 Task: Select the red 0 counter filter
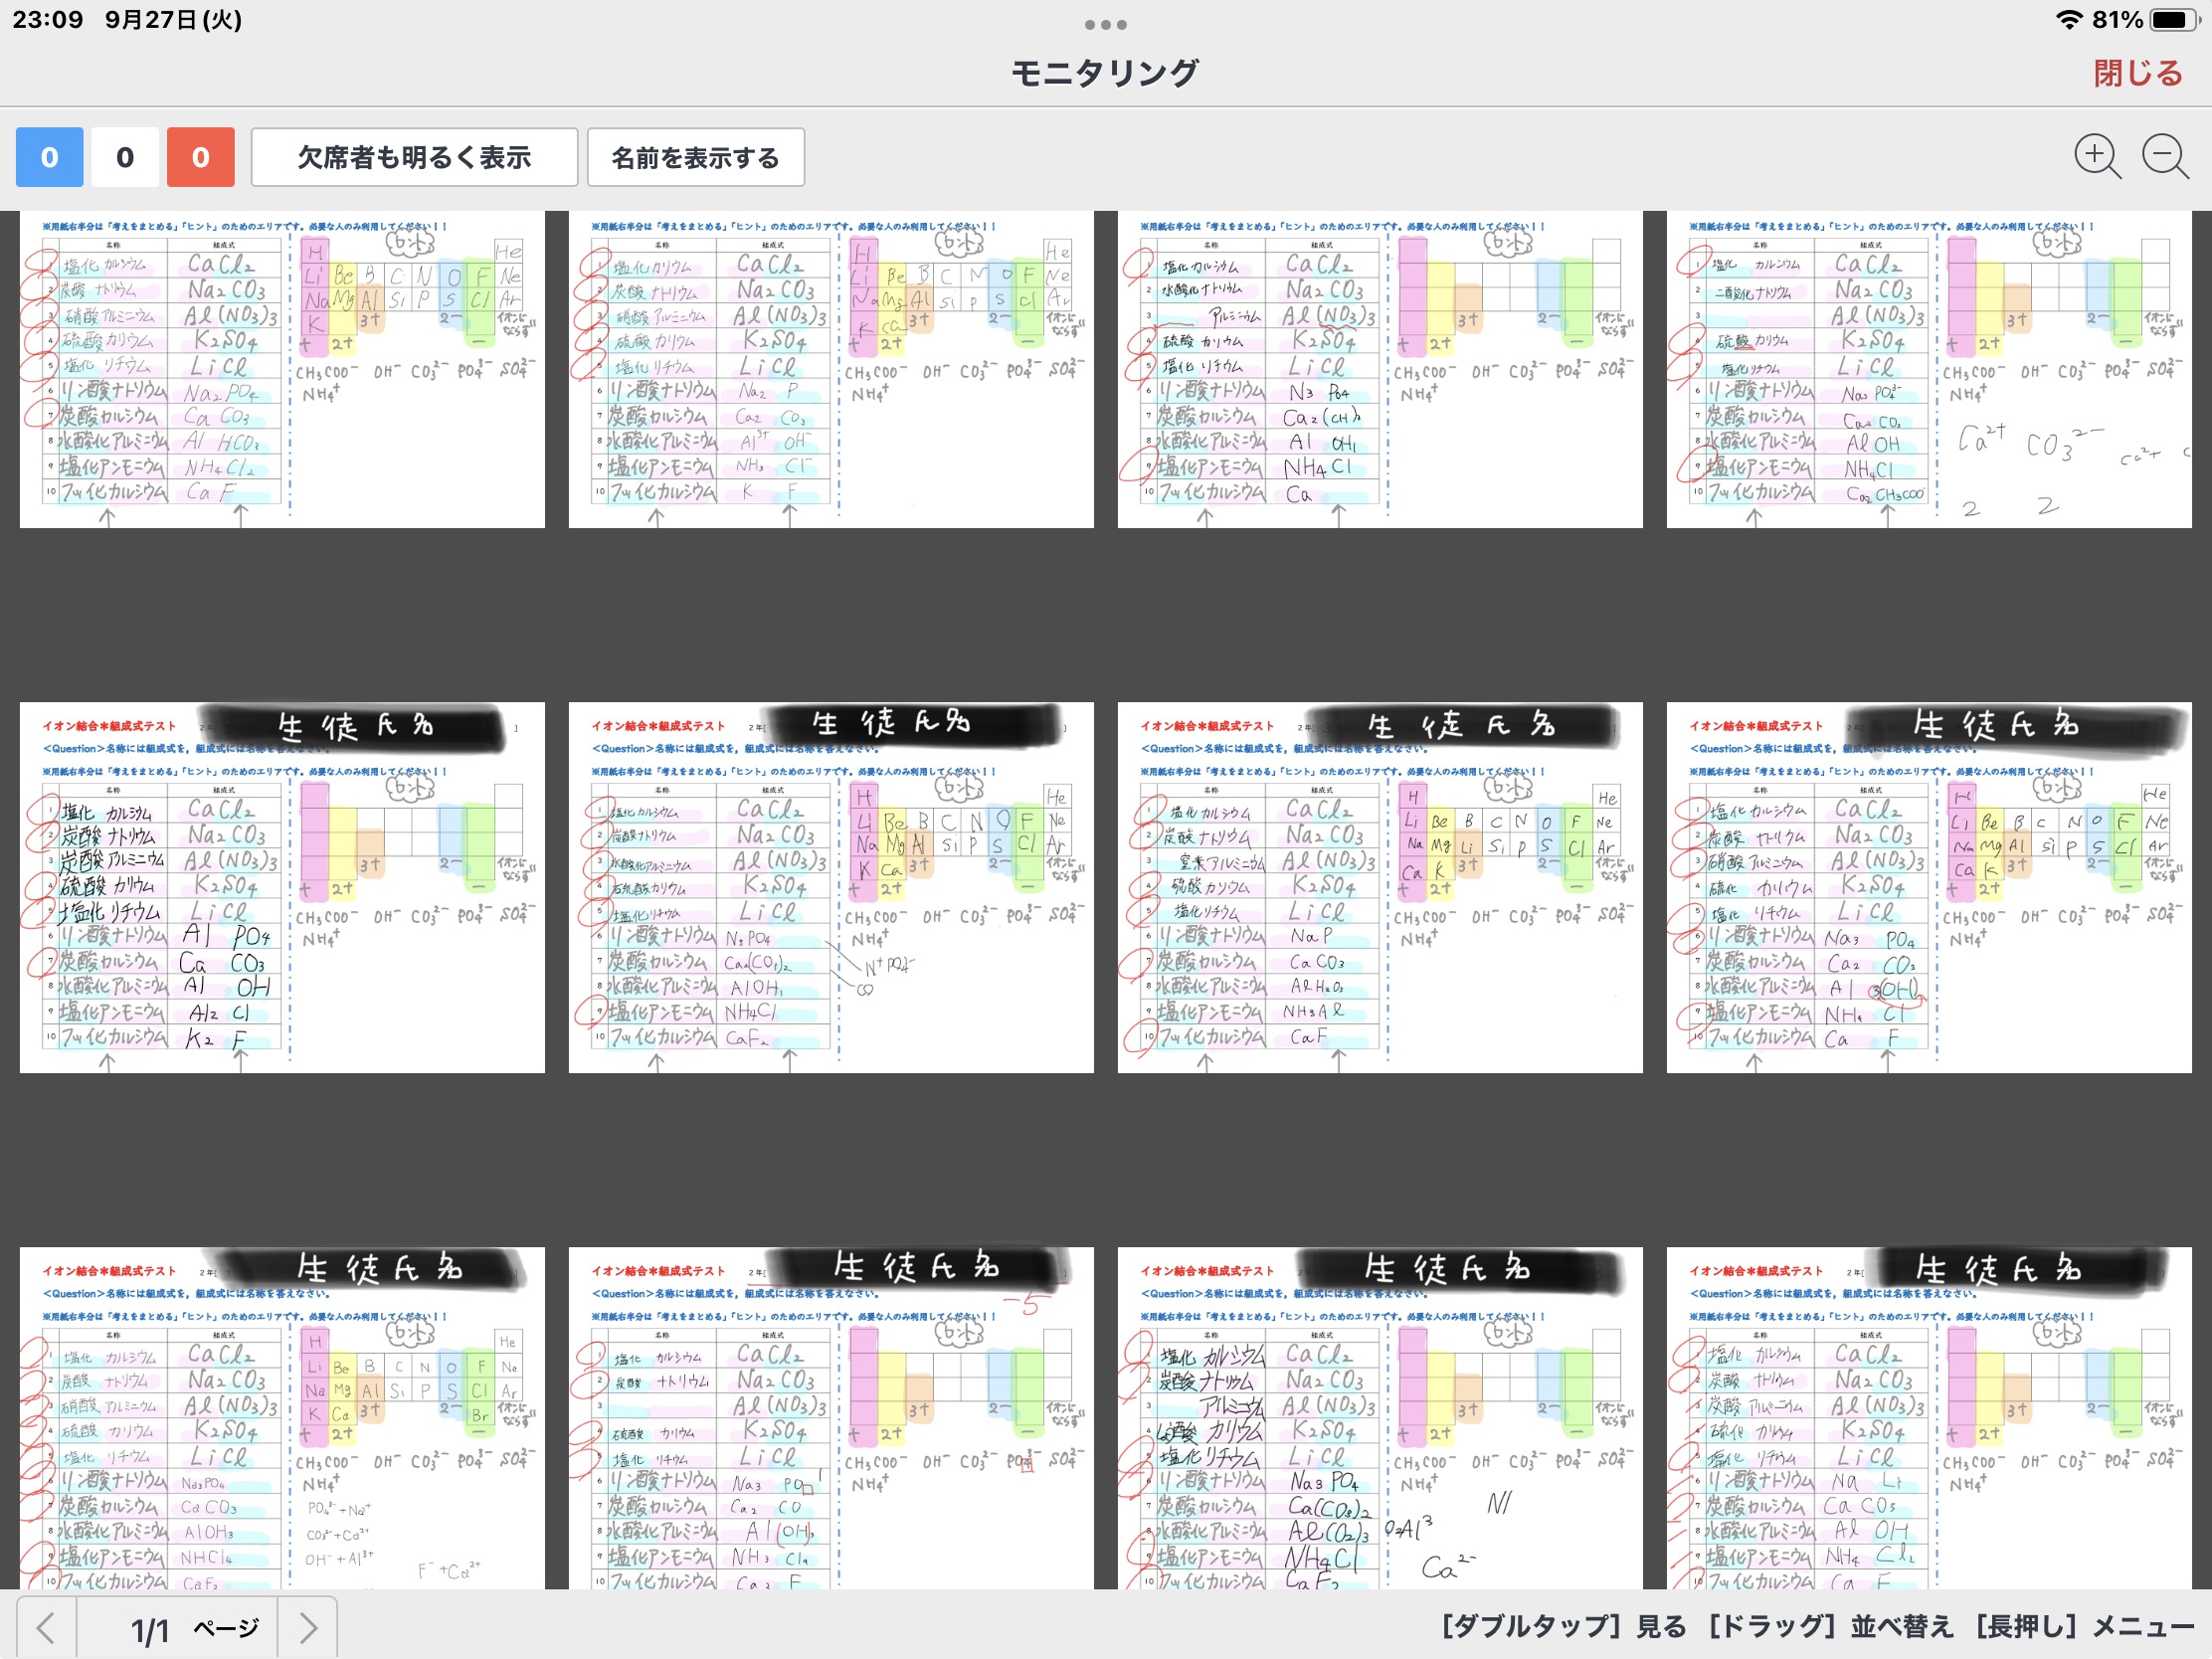(x=200, y=157)
